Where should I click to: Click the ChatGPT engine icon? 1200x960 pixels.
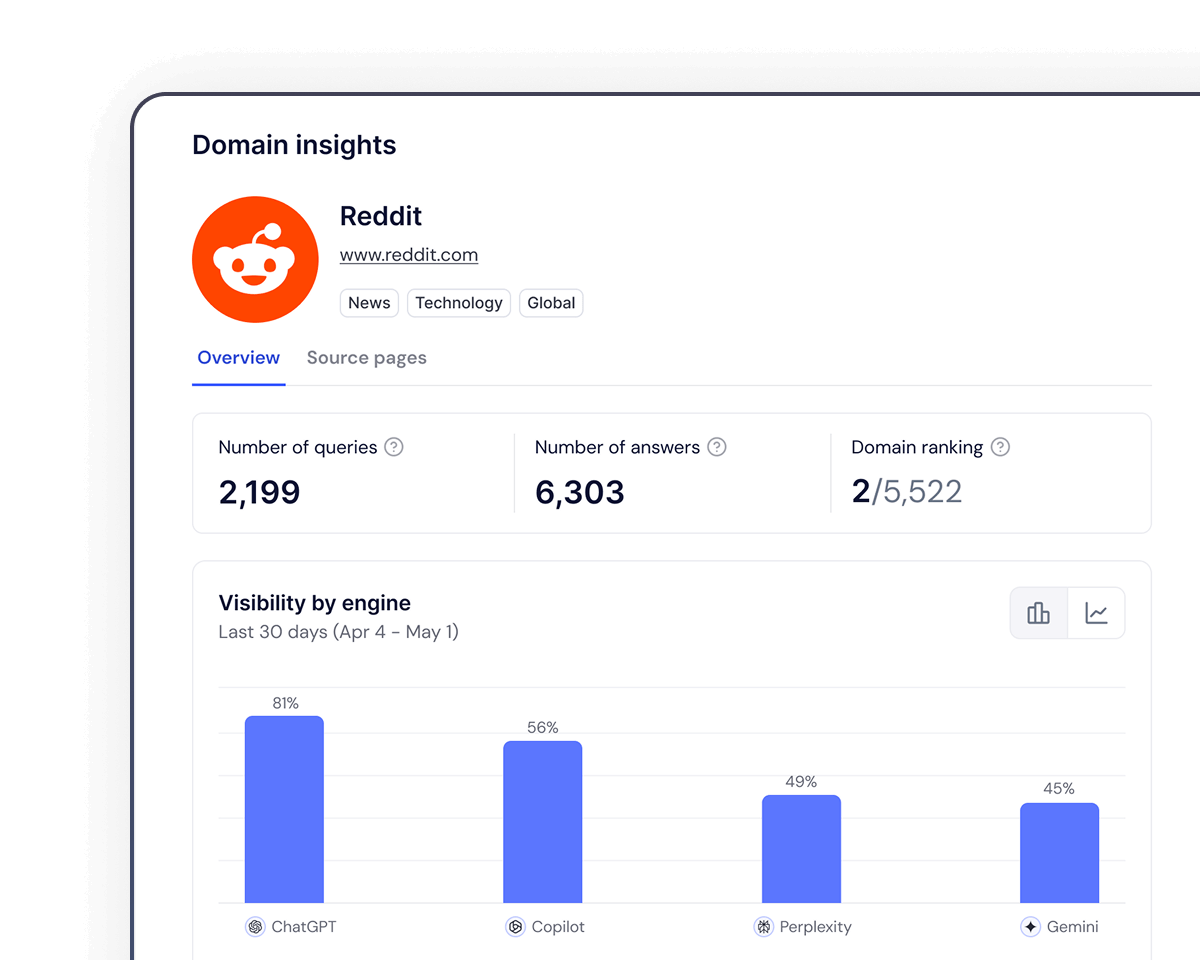pos(255,927)
